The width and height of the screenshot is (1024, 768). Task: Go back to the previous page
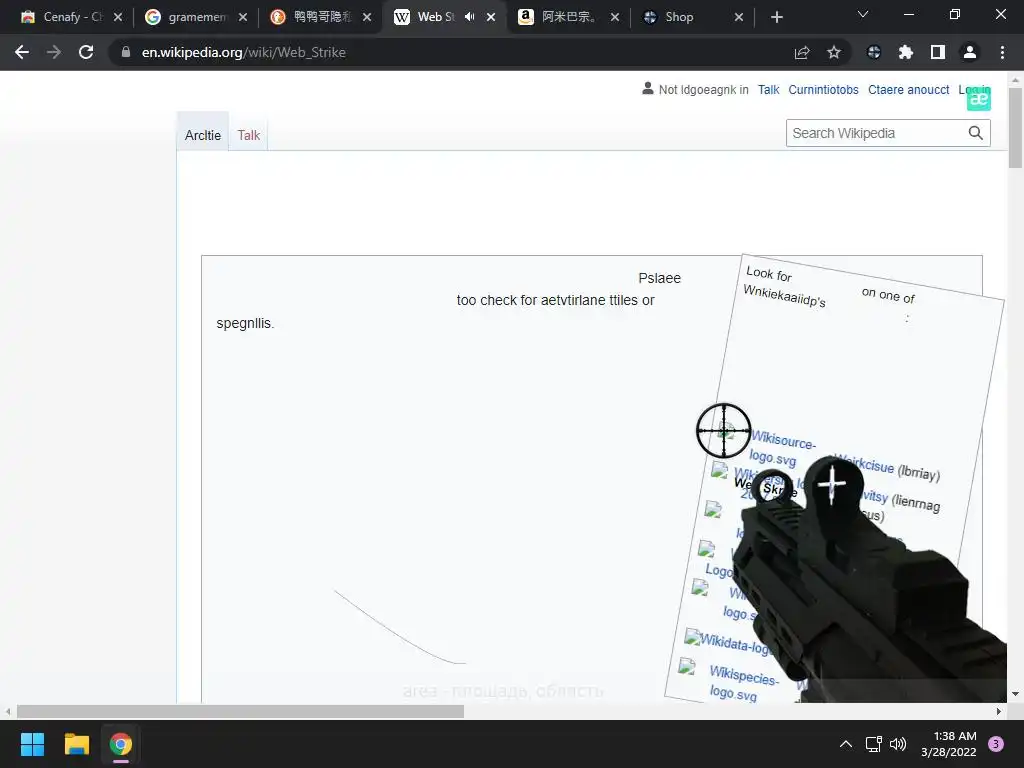click(22, 52)
